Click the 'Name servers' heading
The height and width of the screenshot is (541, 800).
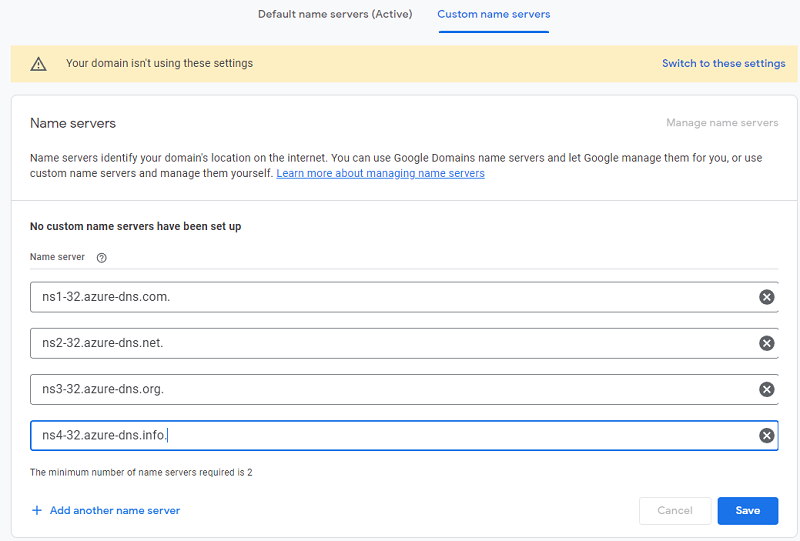click(x=73, y=123)
